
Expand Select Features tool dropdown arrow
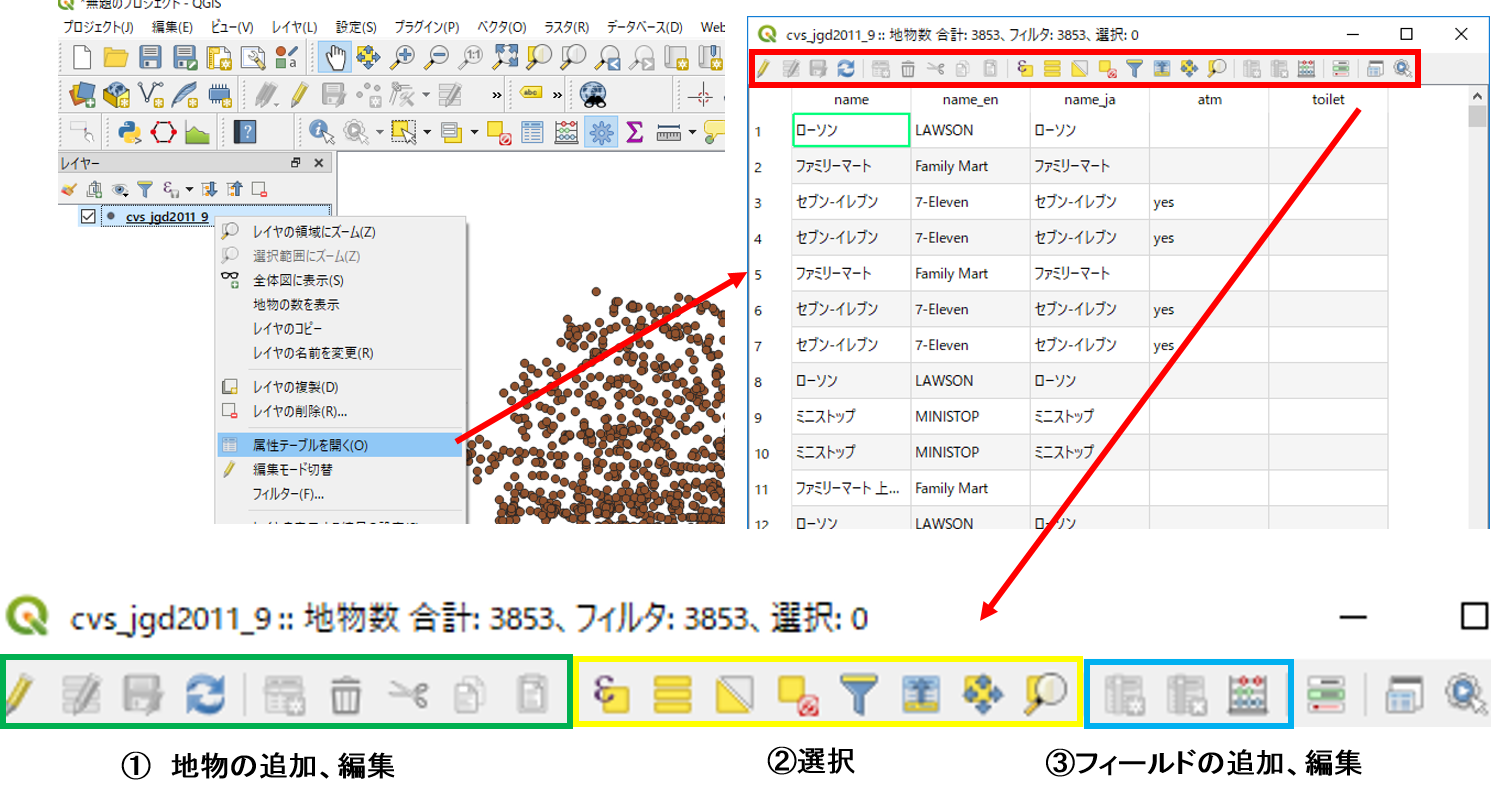[427, 133]
